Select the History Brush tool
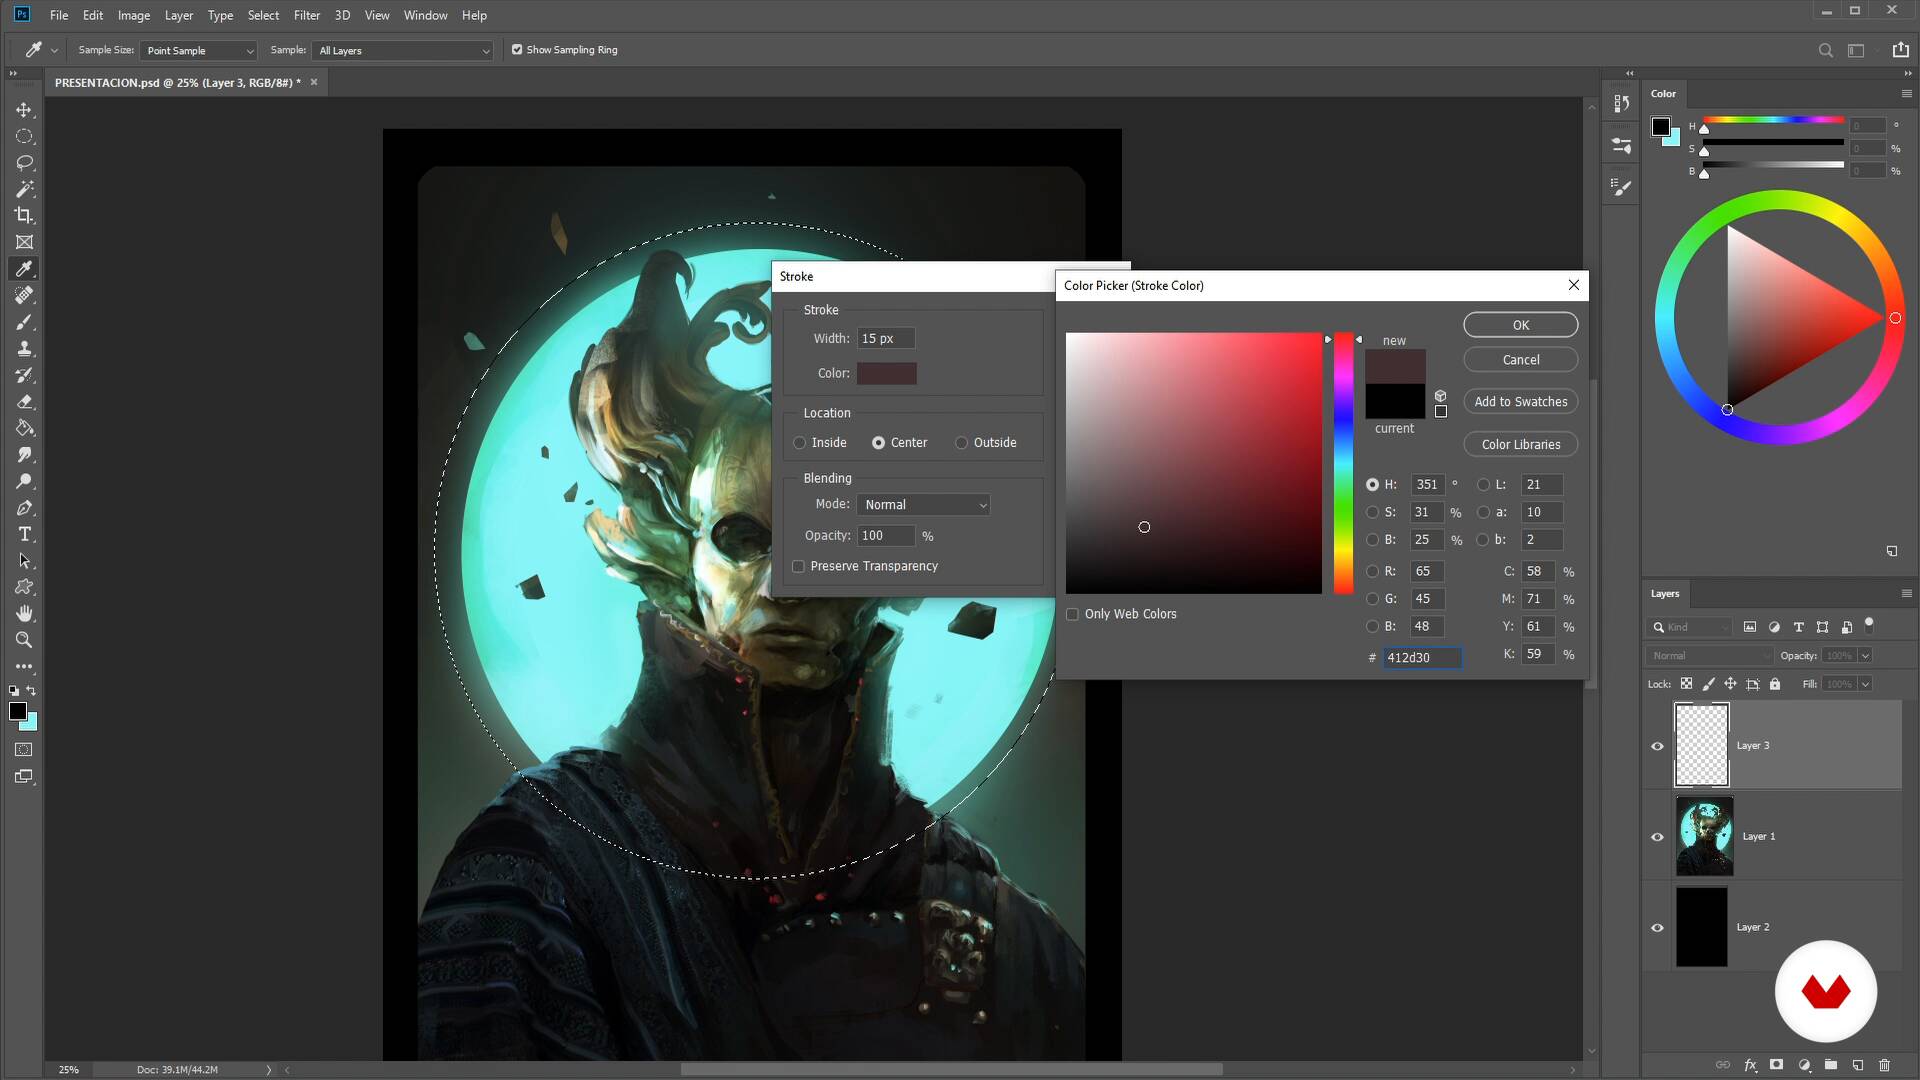 [24, 375]
